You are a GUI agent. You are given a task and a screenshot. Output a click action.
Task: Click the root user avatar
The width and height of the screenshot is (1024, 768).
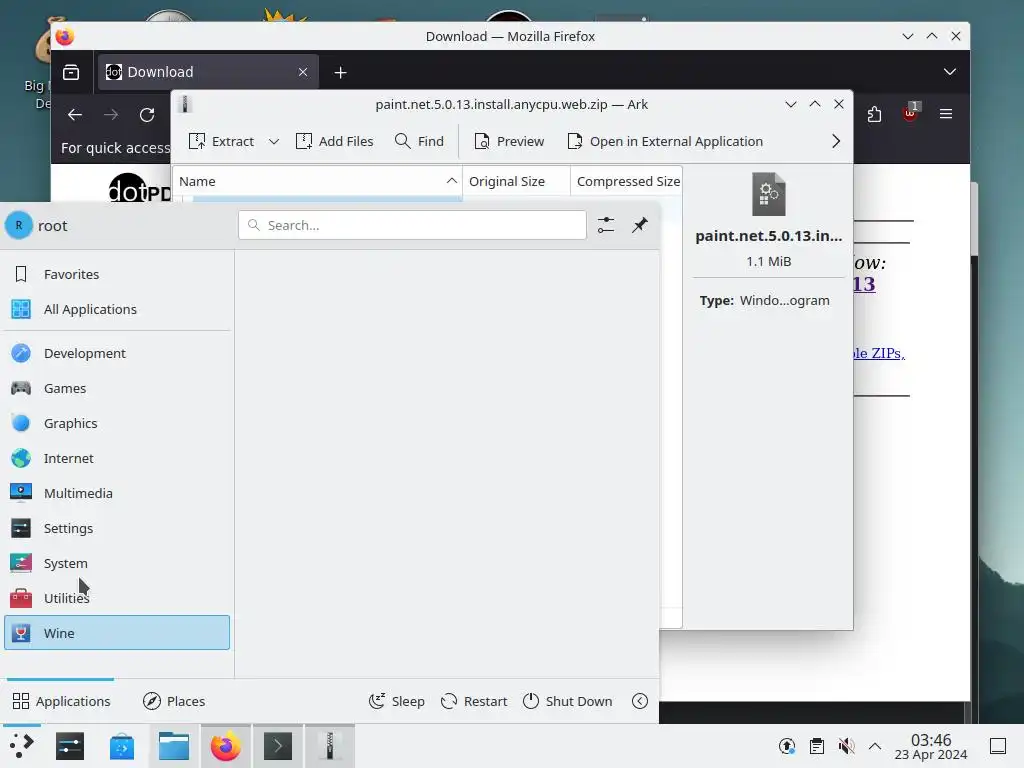(x=19, y=225)
